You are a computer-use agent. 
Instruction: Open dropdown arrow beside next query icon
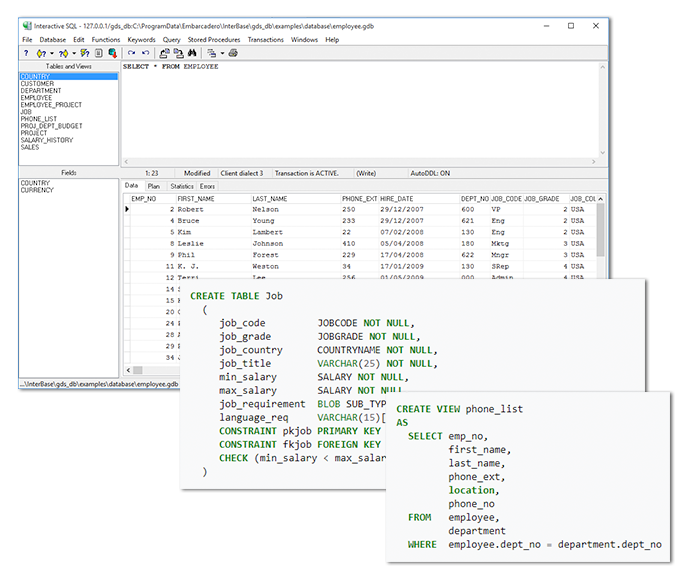click(x=74, y=53)
